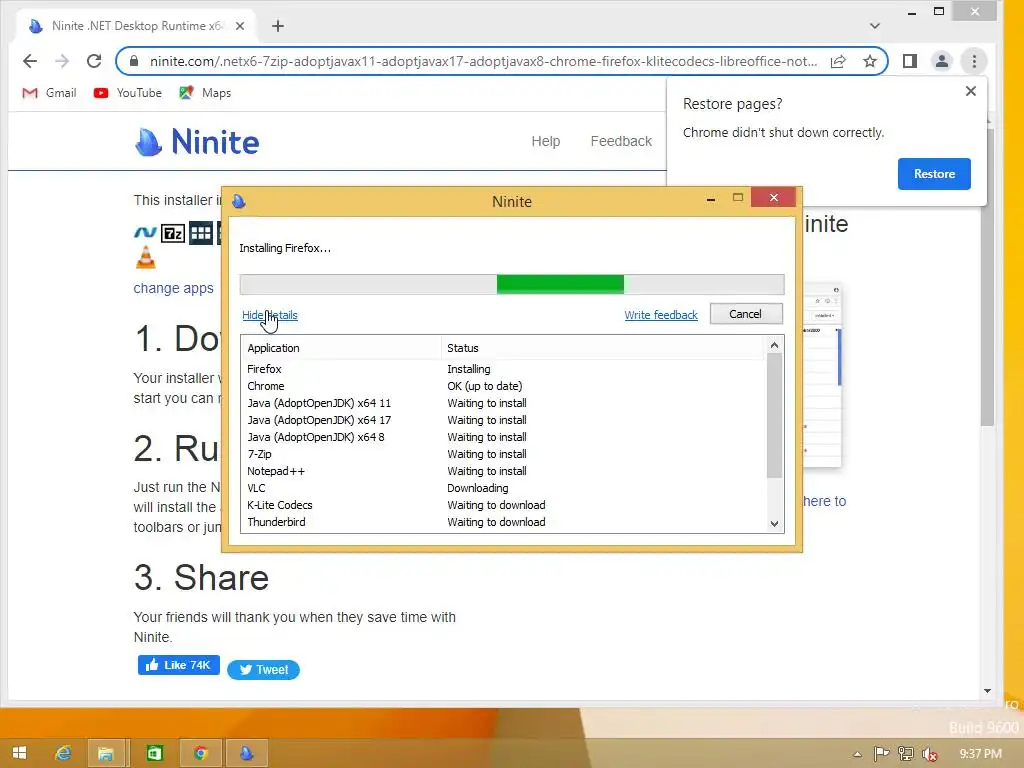This screenshot has height=768, width=1024.
Task: Select the Thunderbird row
Action: [x=503, y=522]
